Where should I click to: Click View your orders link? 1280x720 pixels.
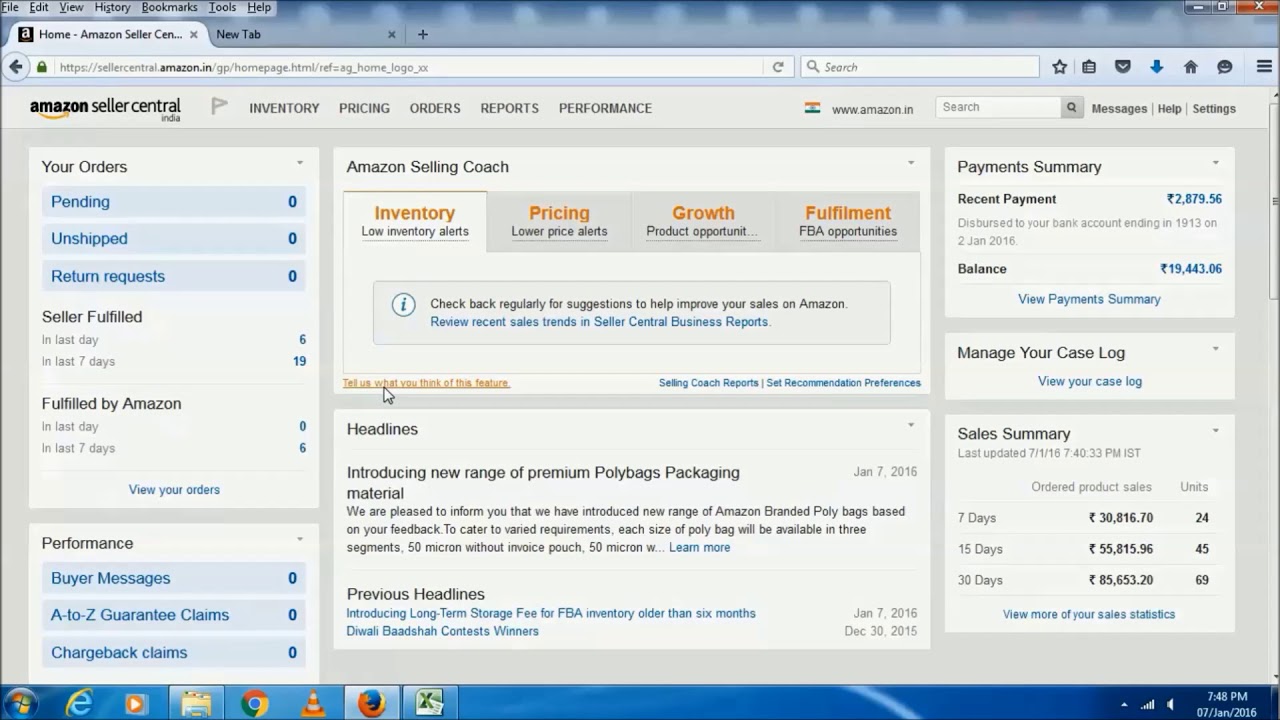(174, 490)
